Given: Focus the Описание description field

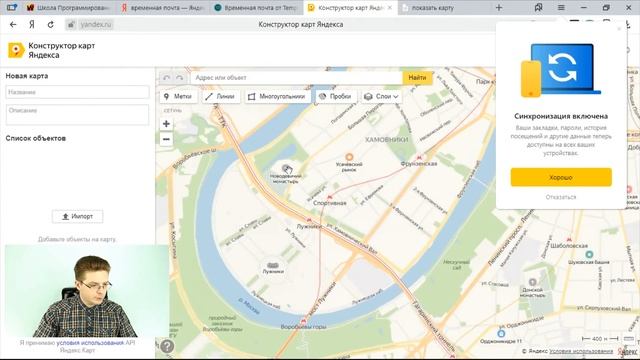Looking at the screenshot, I should 78,115.
